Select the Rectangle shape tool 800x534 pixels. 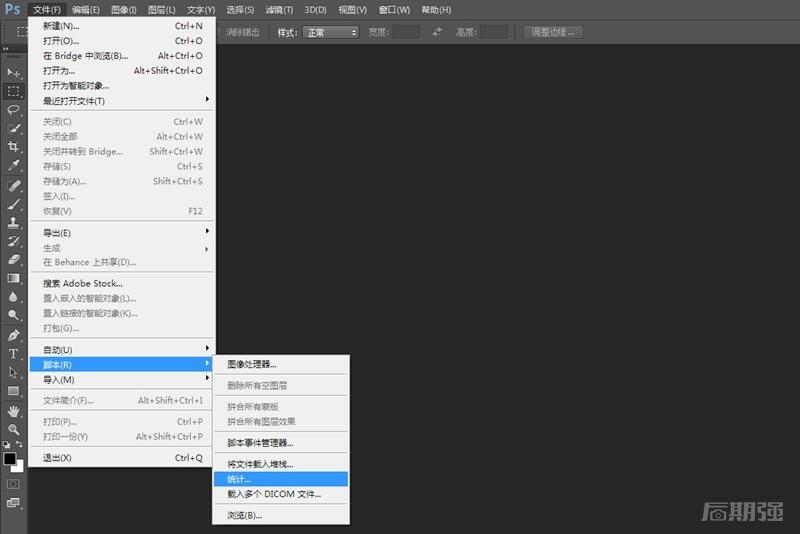click(x=13, y=391)
